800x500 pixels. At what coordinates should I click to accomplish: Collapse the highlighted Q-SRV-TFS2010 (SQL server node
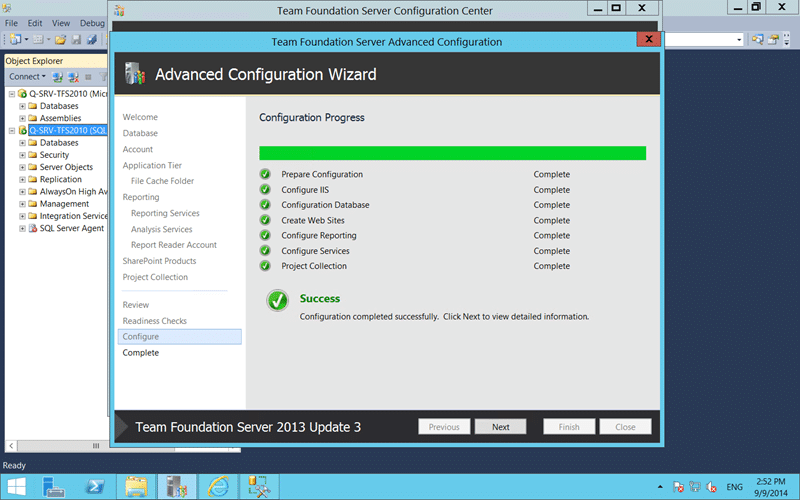point(12,130)
